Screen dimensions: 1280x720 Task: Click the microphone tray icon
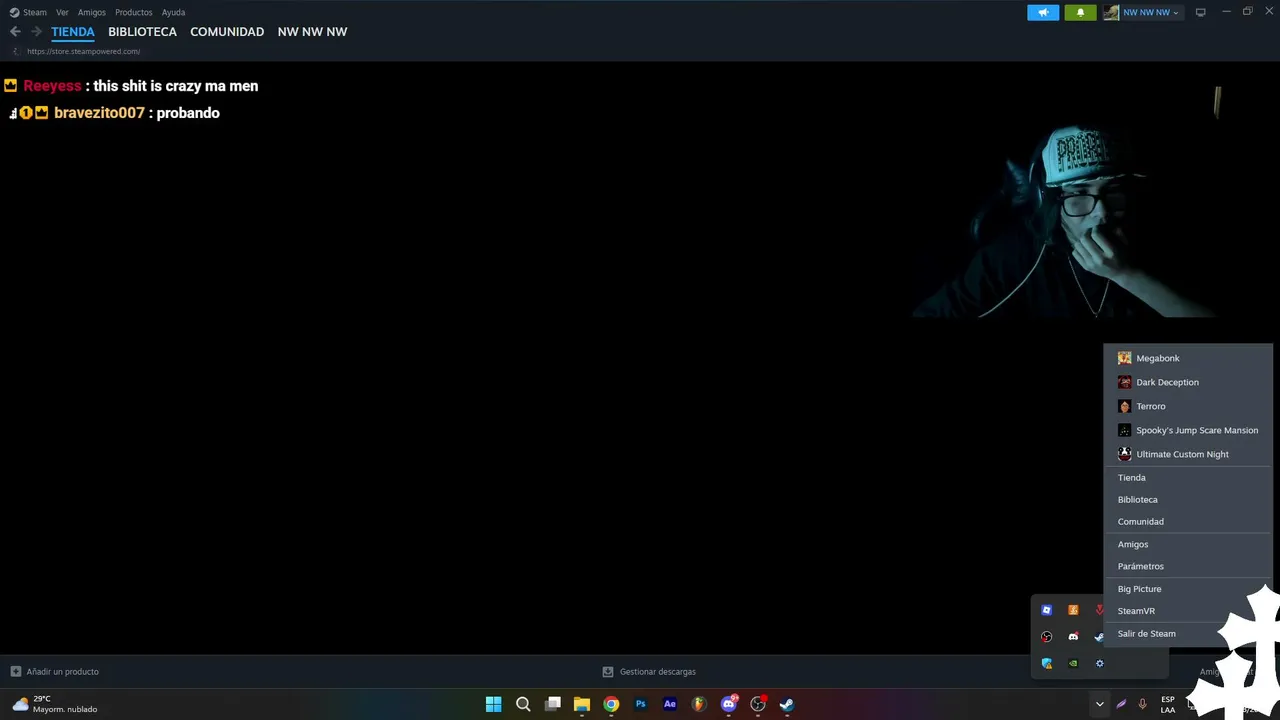pos(1142,704)
